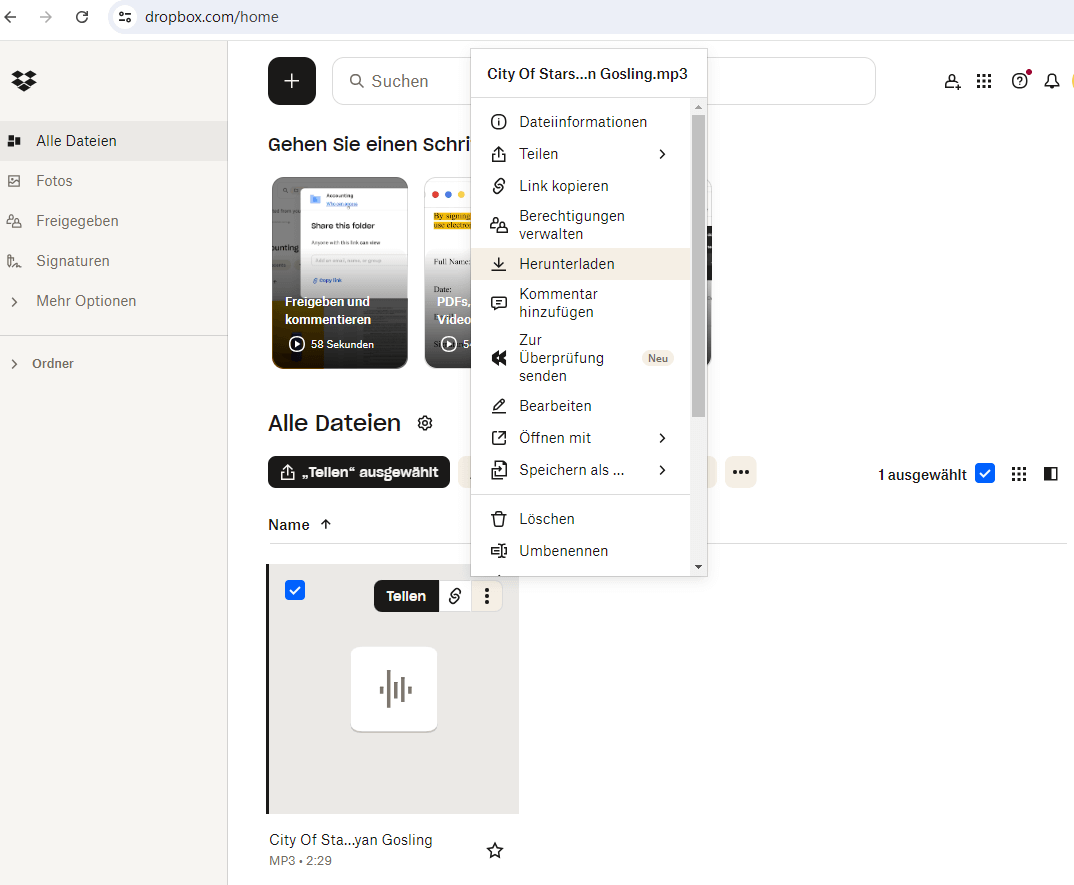The height and width of the screenshot is (885, 1074).
Task: Click the sort arrow next to Name
Action: pos(326,525)
